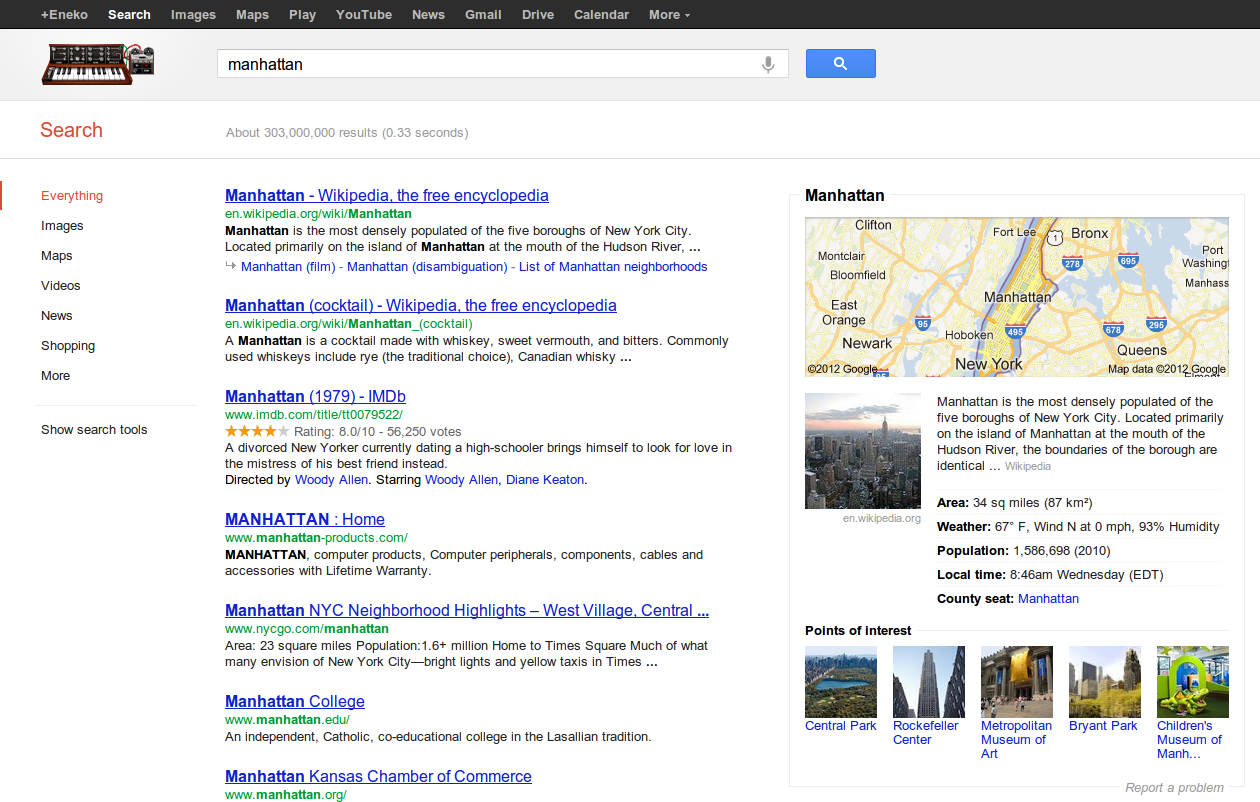Screen dimensions: 1260x802
Task: Click the Rockefeller Center thumbnail image
Action: coord(929,682)
